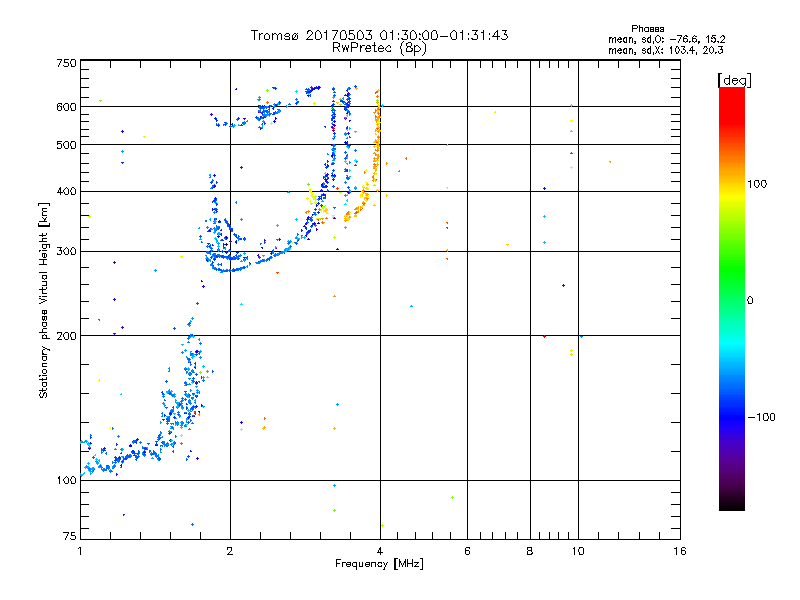
Task: Click the x-axis '4' tick label
Action: point(380,551)
